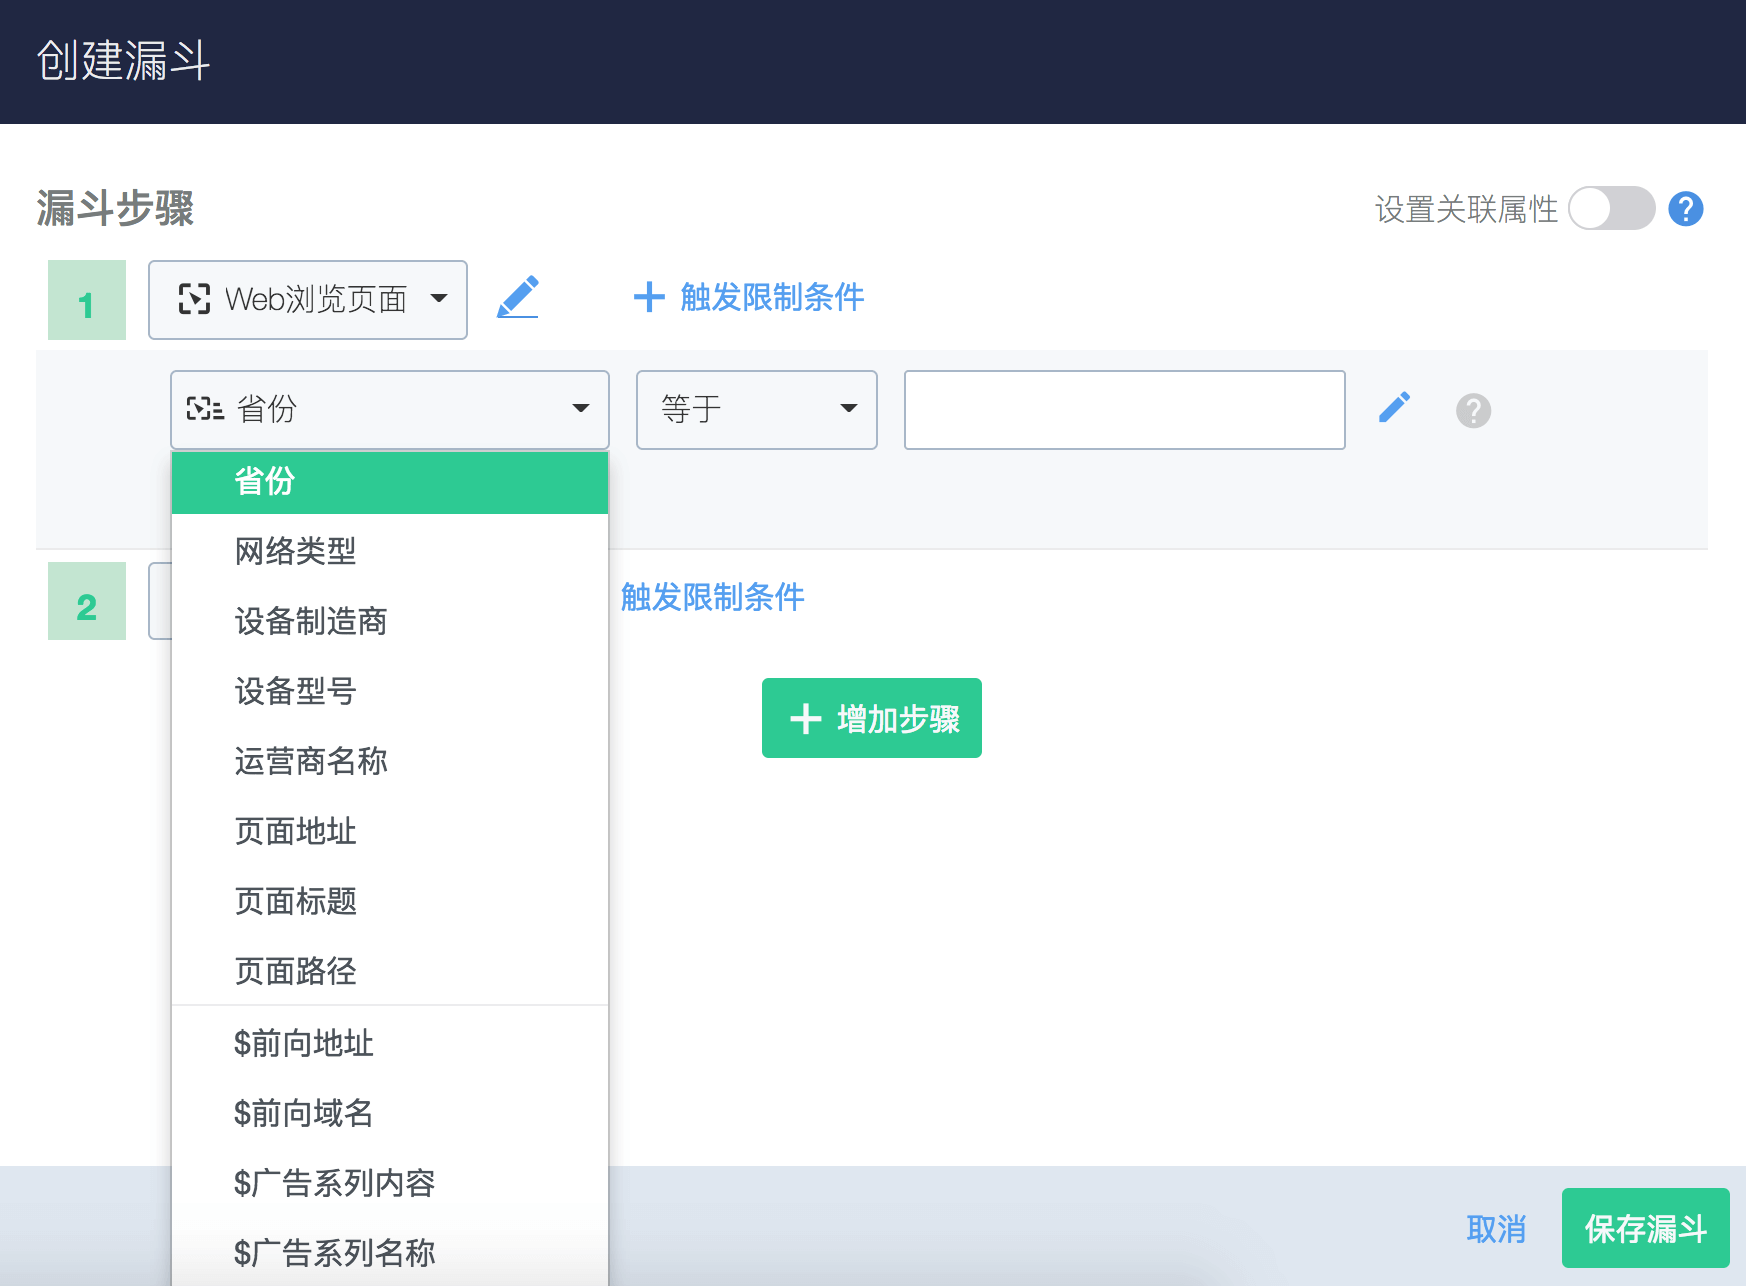Select 设备制造商 option
The width and height of the screenshot is (1746, 1286).
pyautogui.click(x=389, y=621)
